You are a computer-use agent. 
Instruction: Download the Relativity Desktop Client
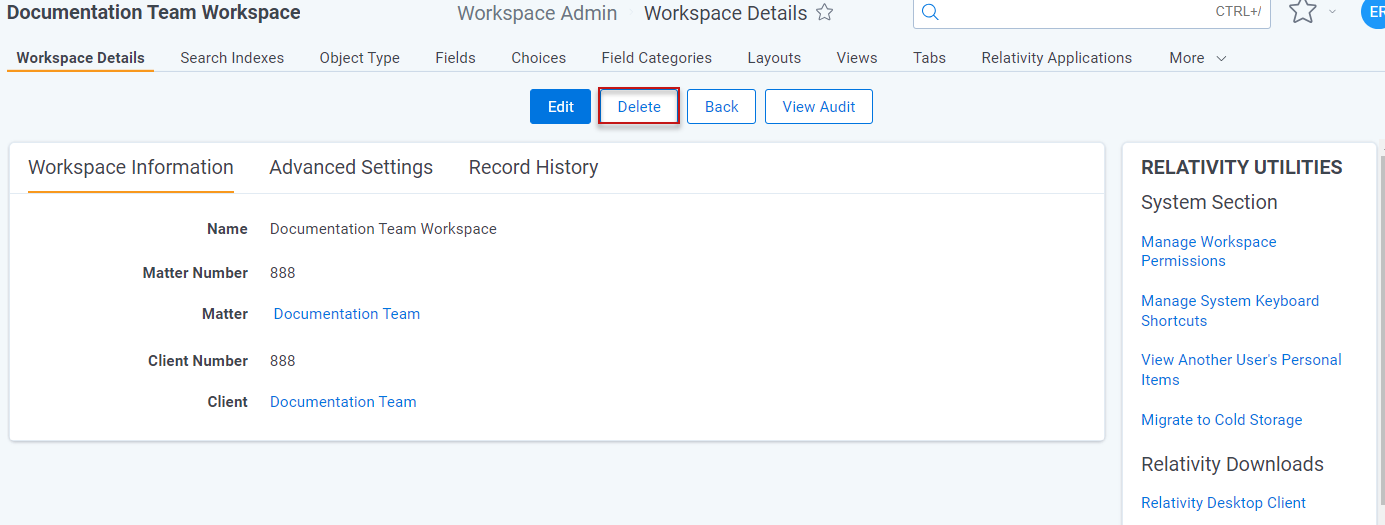point(1224,503)
